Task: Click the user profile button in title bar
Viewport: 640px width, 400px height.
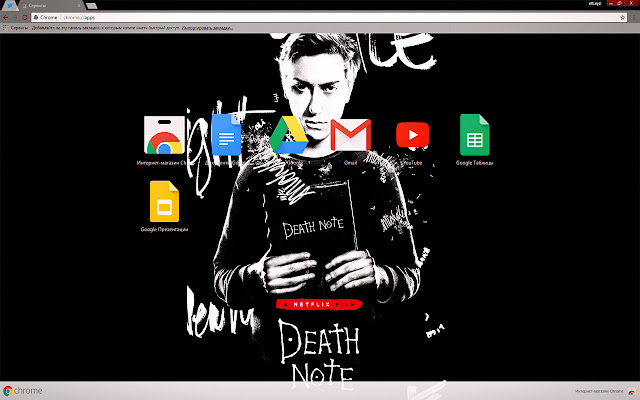Action: pos(595,3)
